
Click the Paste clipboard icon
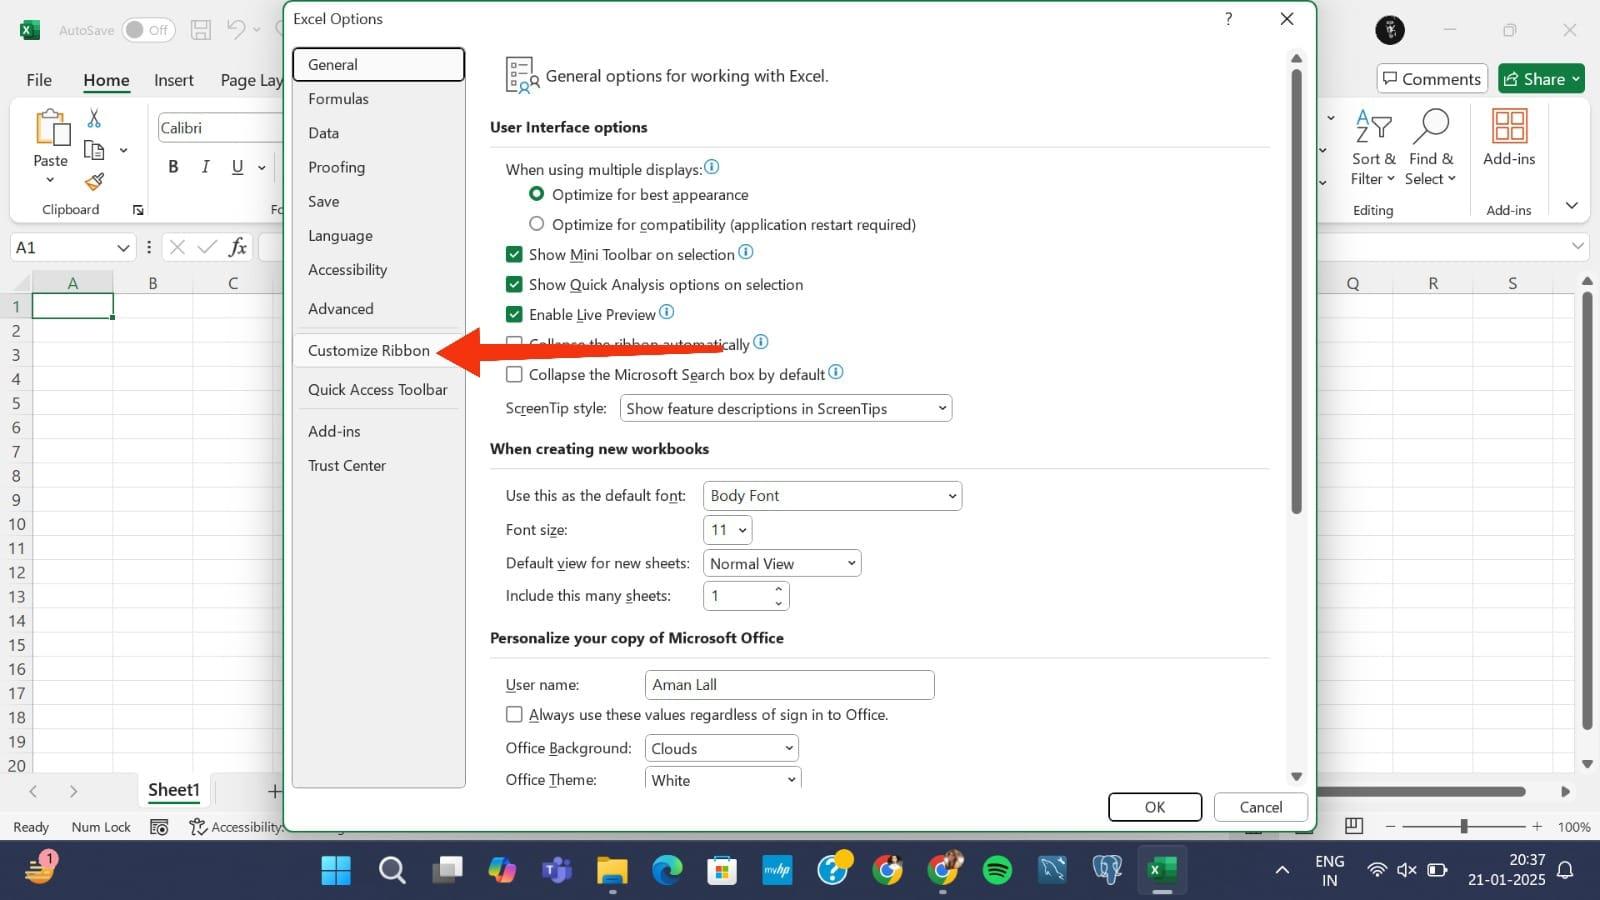coord(51,128)
